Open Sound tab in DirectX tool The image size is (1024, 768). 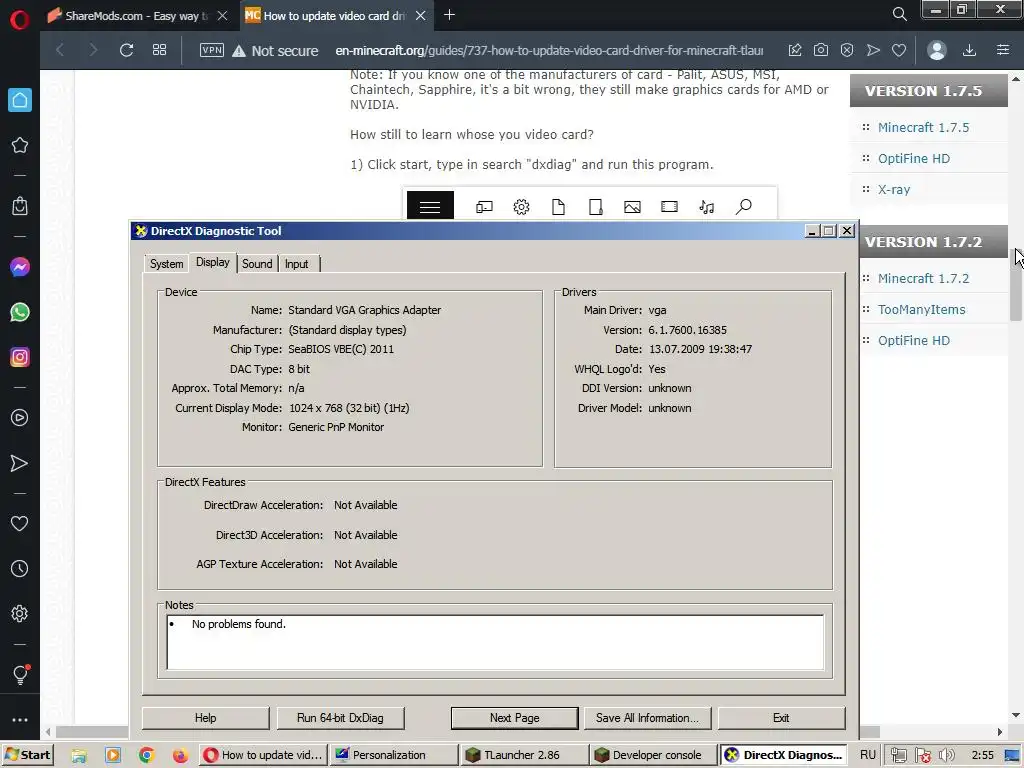[257, 264]
